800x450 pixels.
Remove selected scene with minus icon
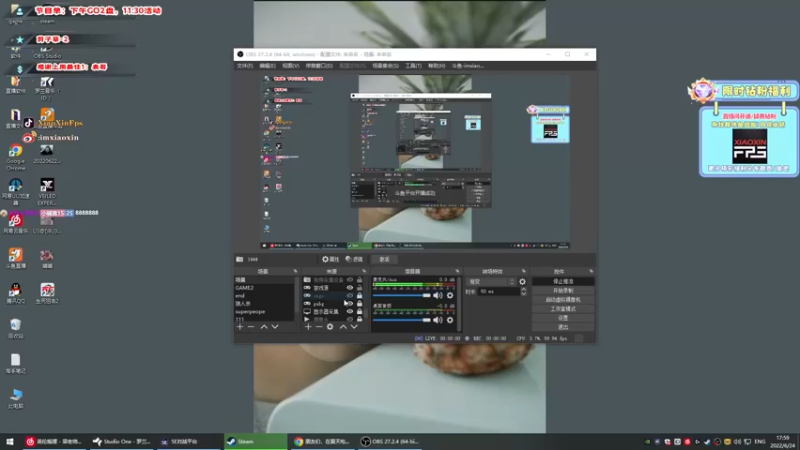pyautogui.click(x=251, y=327)
